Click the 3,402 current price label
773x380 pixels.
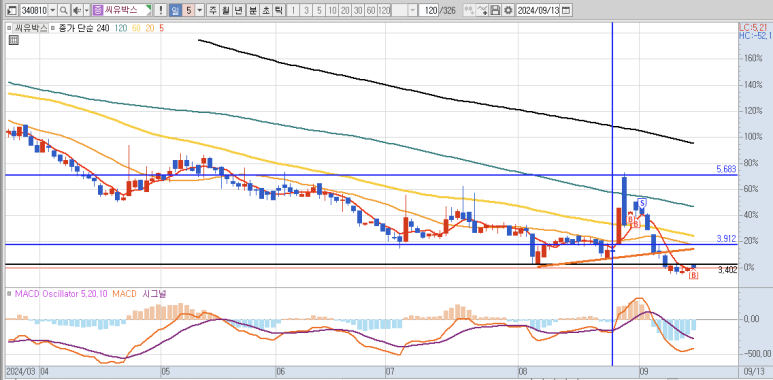(x=728, y=270)
